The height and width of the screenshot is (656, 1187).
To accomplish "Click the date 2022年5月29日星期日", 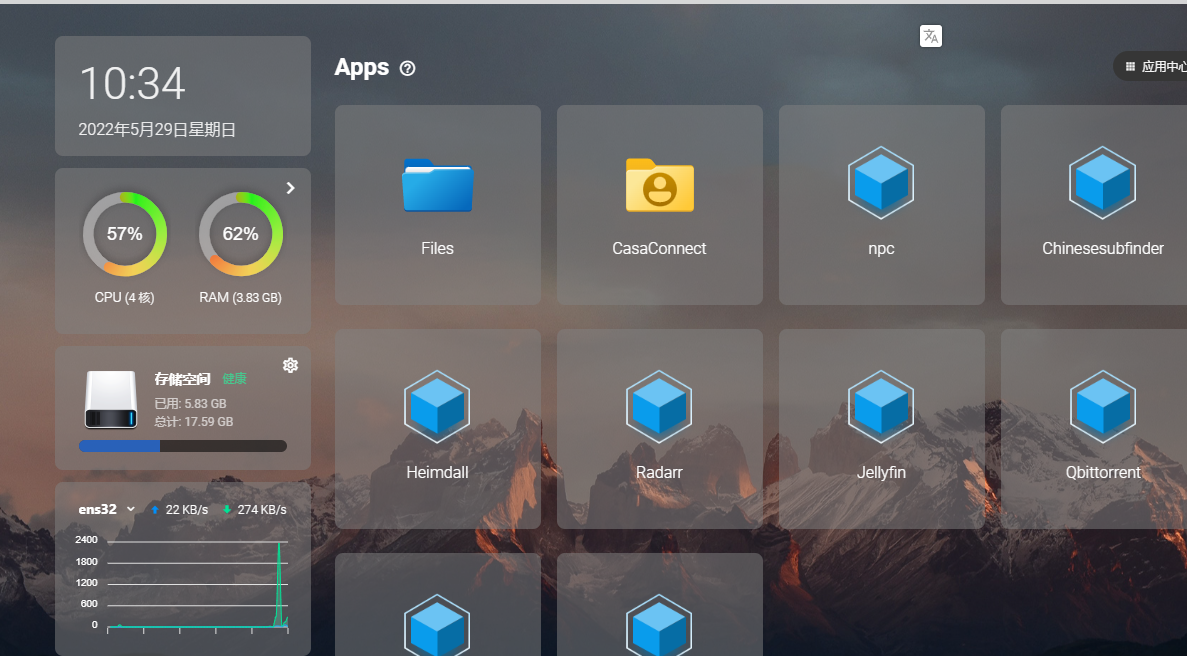I will tap(157, 130).
